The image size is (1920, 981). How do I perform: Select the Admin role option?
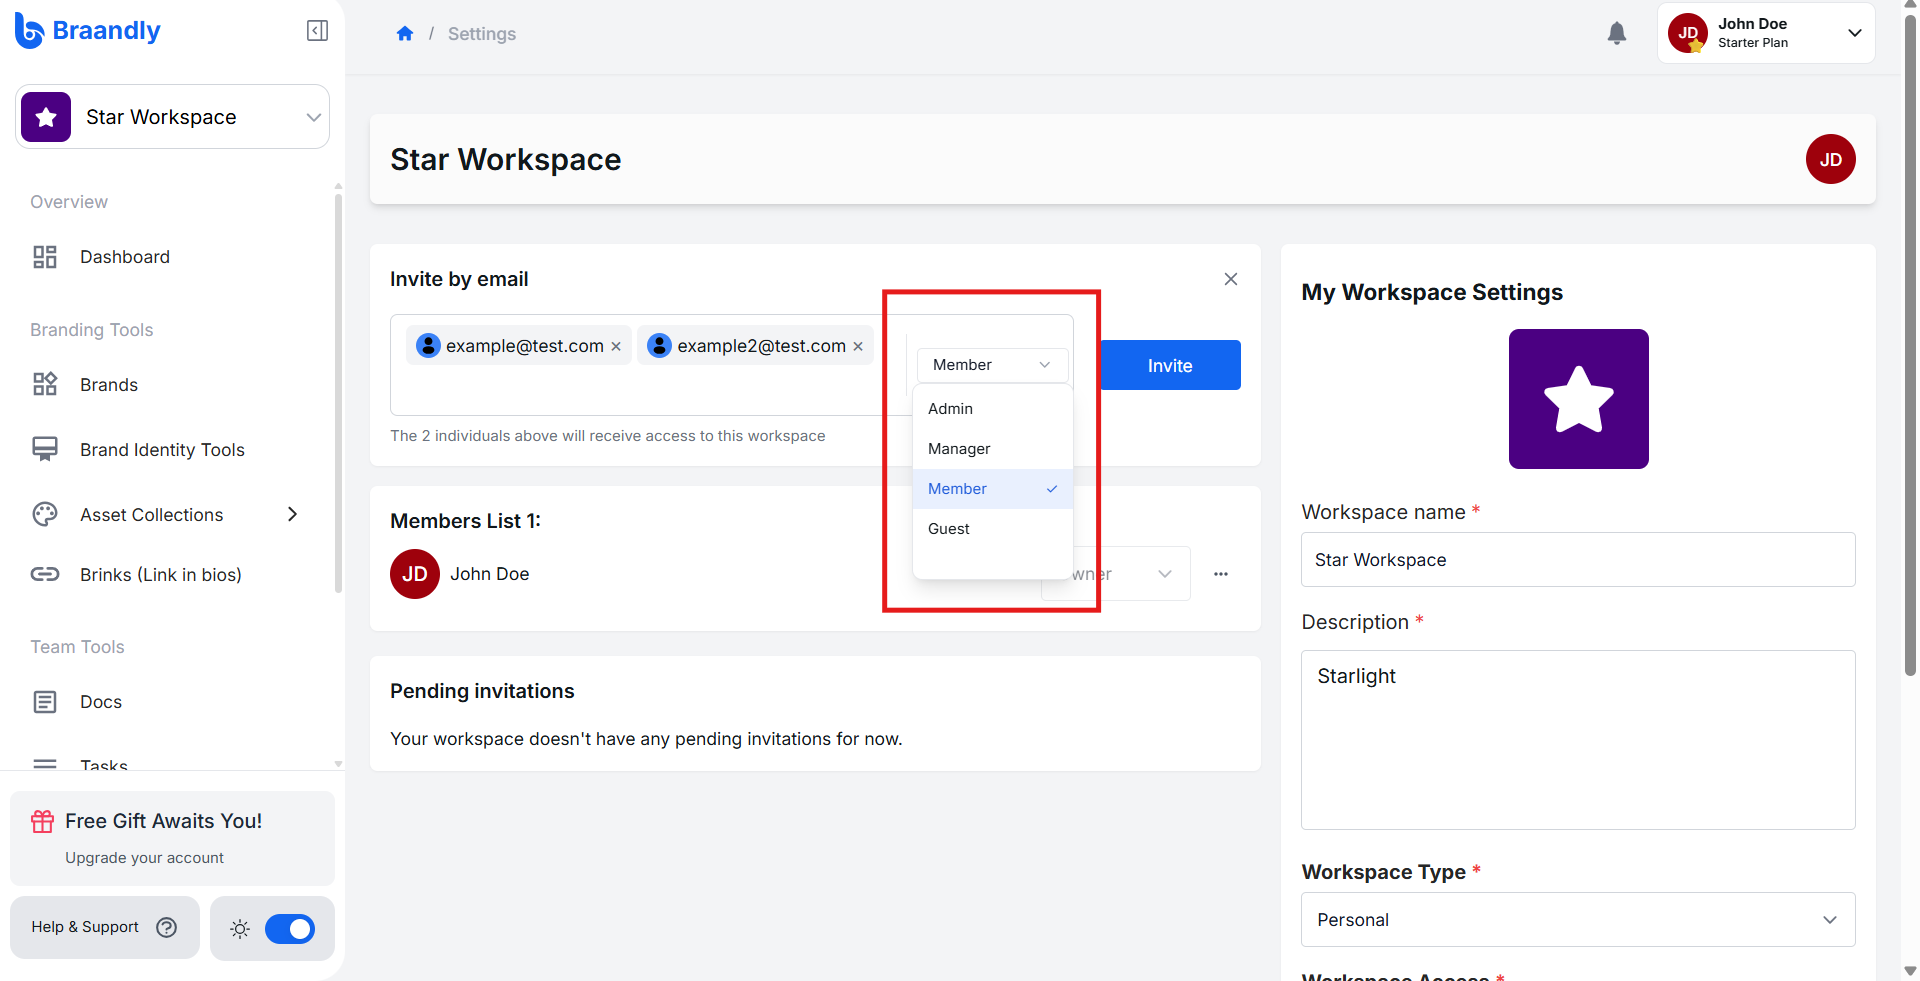coord(993,409)
